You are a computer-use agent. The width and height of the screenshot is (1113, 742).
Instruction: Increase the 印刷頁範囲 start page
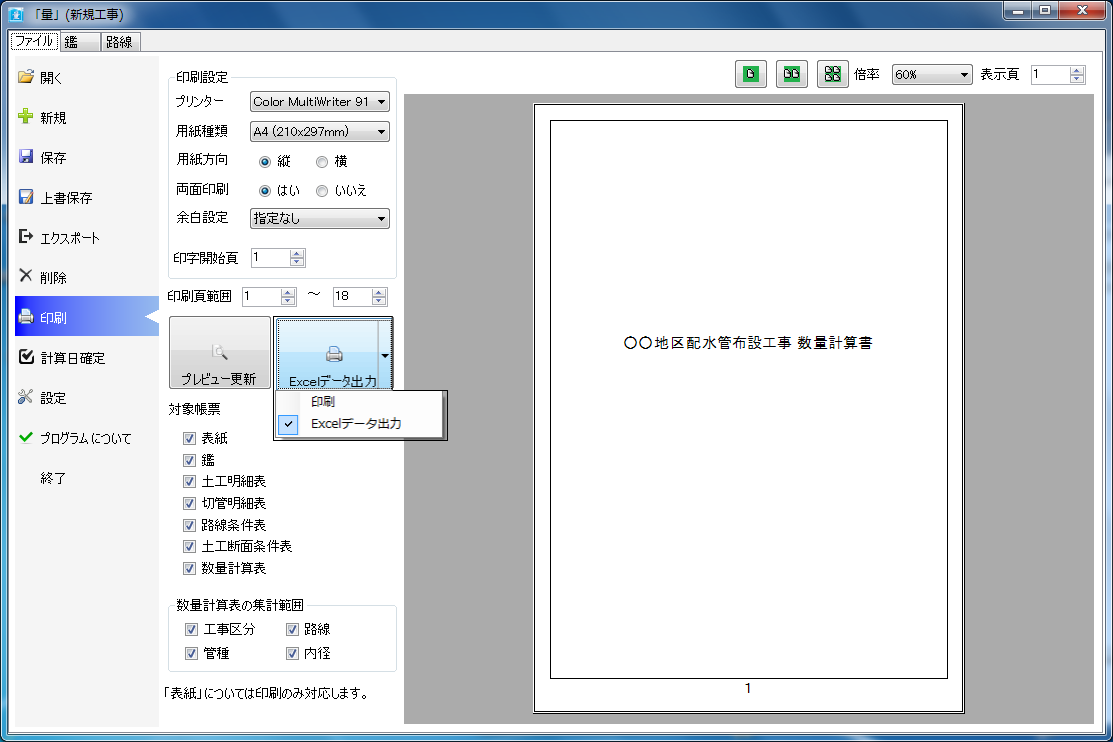click(287, 293)
